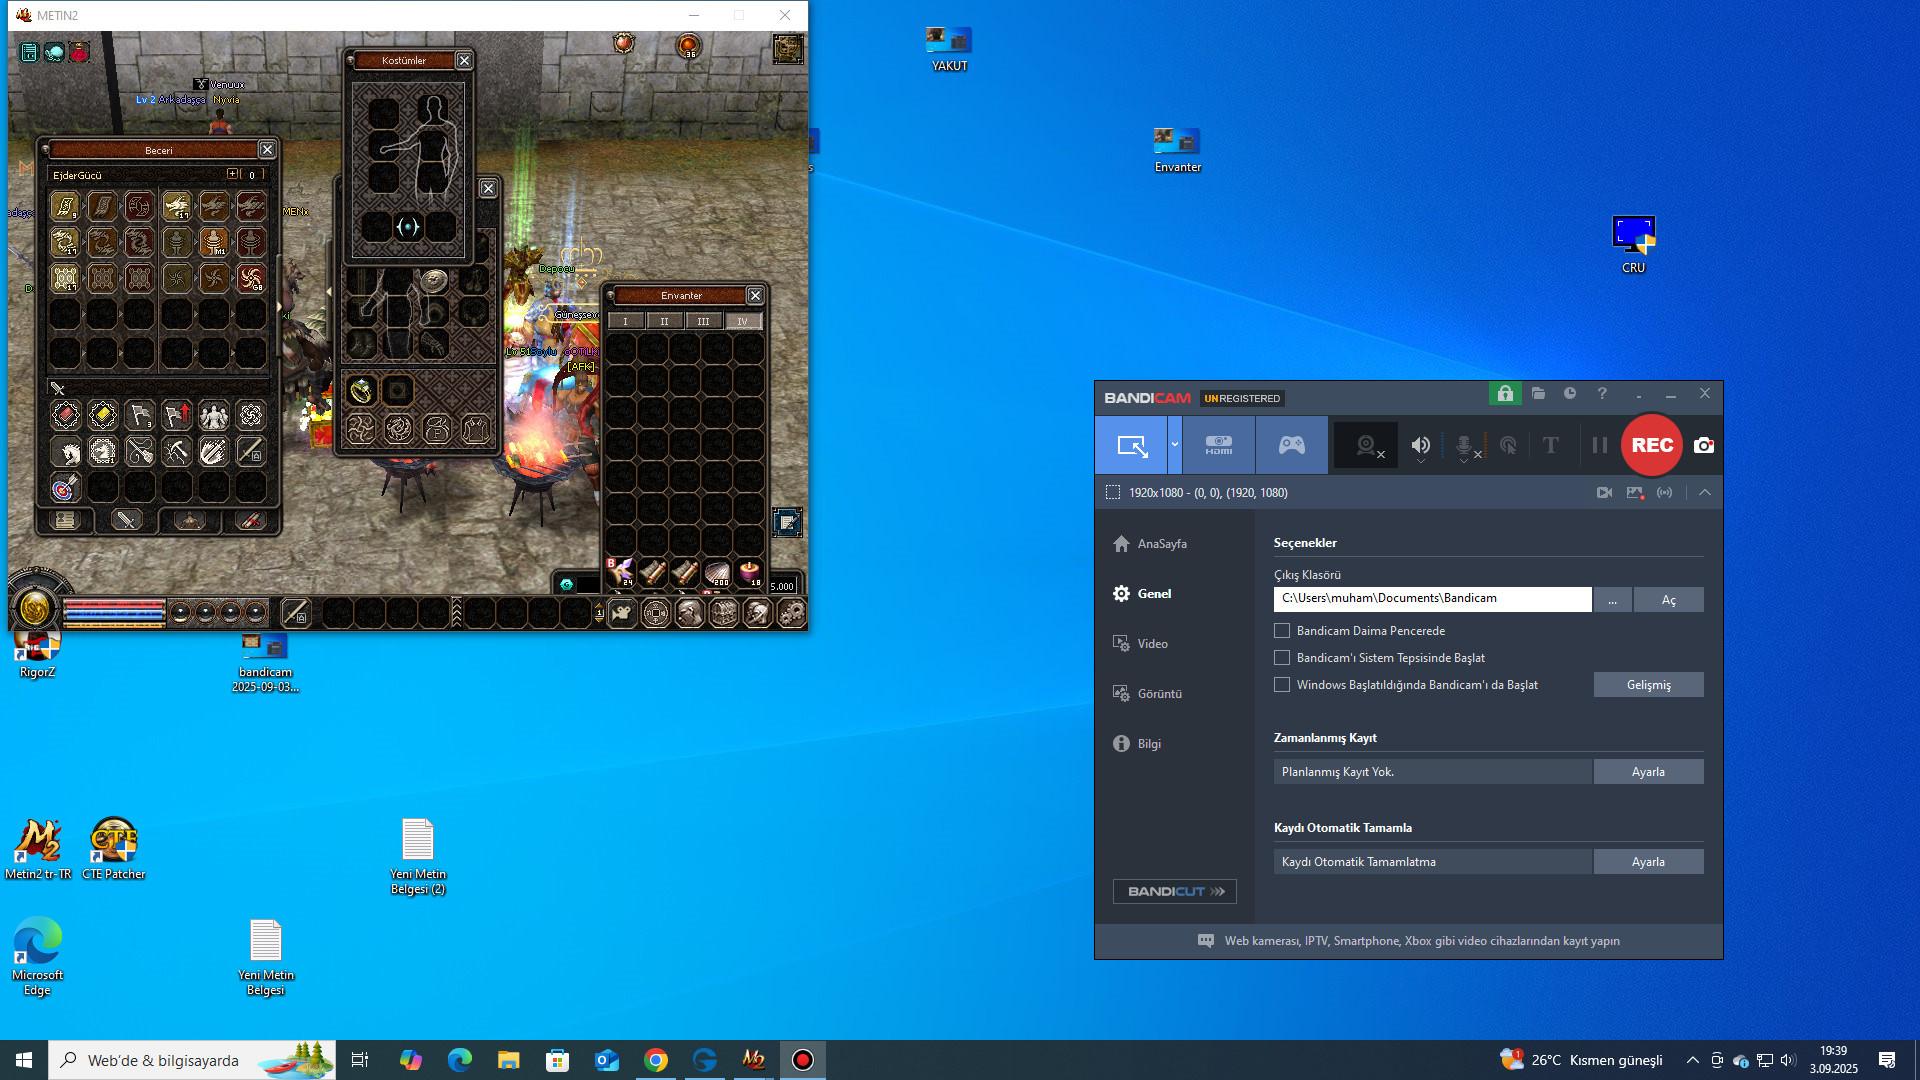Select inventory page III tab in Envanter
This screenshot has height=1080, width=1920.
tap(703, 321)
